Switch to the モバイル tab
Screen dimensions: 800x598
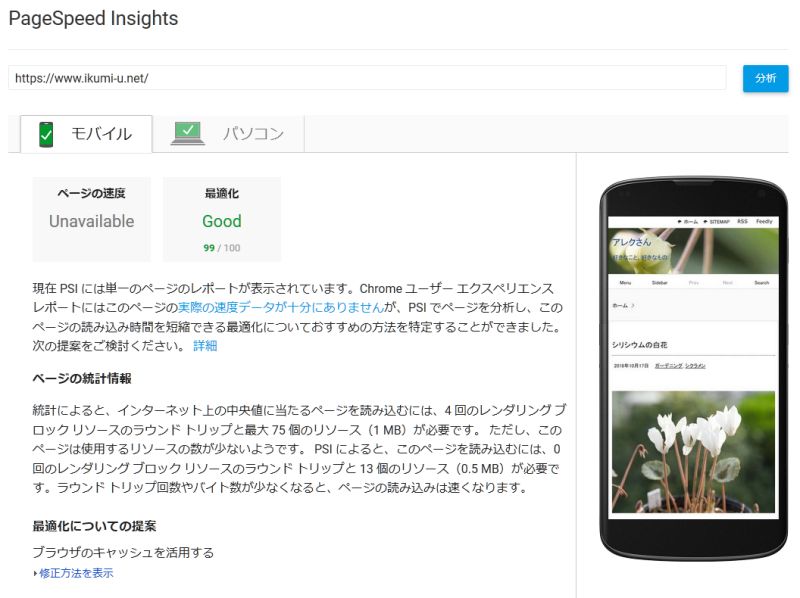[x=86, y=134]
